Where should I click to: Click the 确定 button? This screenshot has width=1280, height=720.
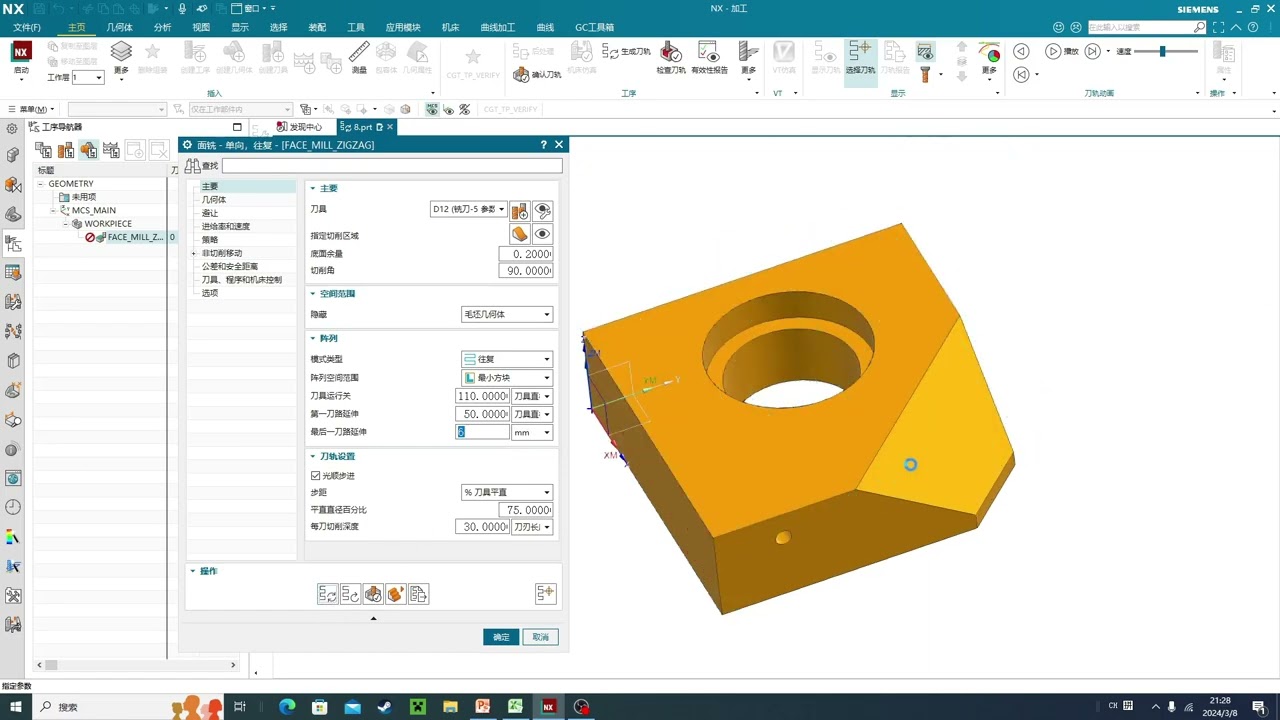(x=501, y=637)
